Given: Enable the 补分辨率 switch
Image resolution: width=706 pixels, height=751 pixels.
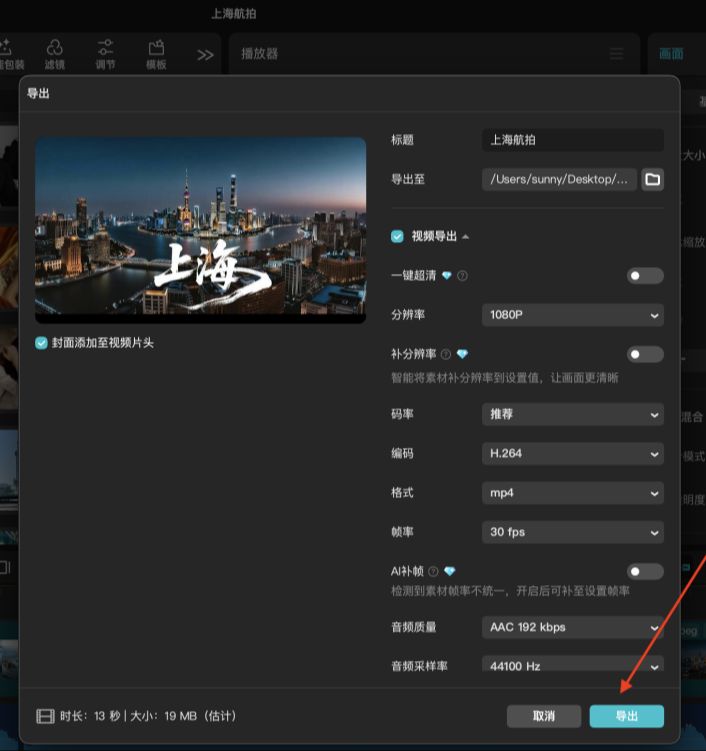Looking at the screenshot, I should [645, 354].
